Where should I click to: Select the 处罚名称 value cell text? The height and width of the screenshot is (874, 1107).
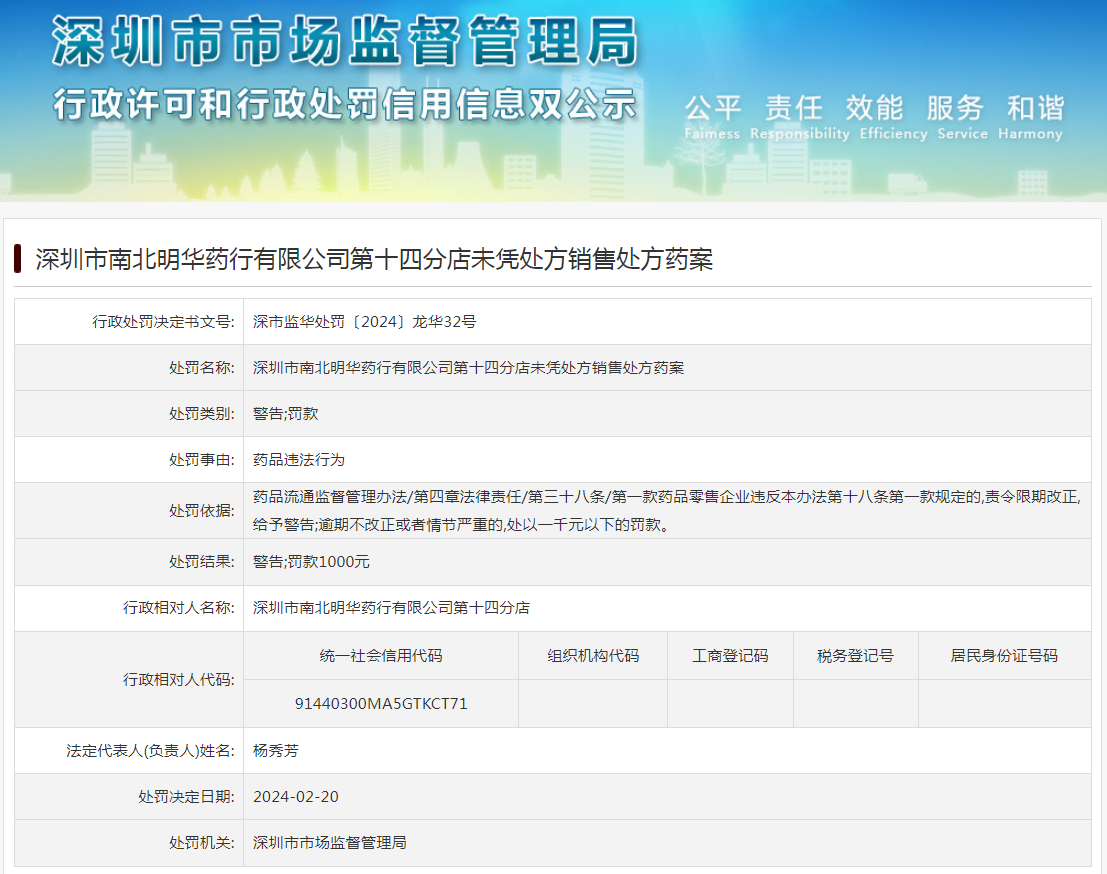468,368
